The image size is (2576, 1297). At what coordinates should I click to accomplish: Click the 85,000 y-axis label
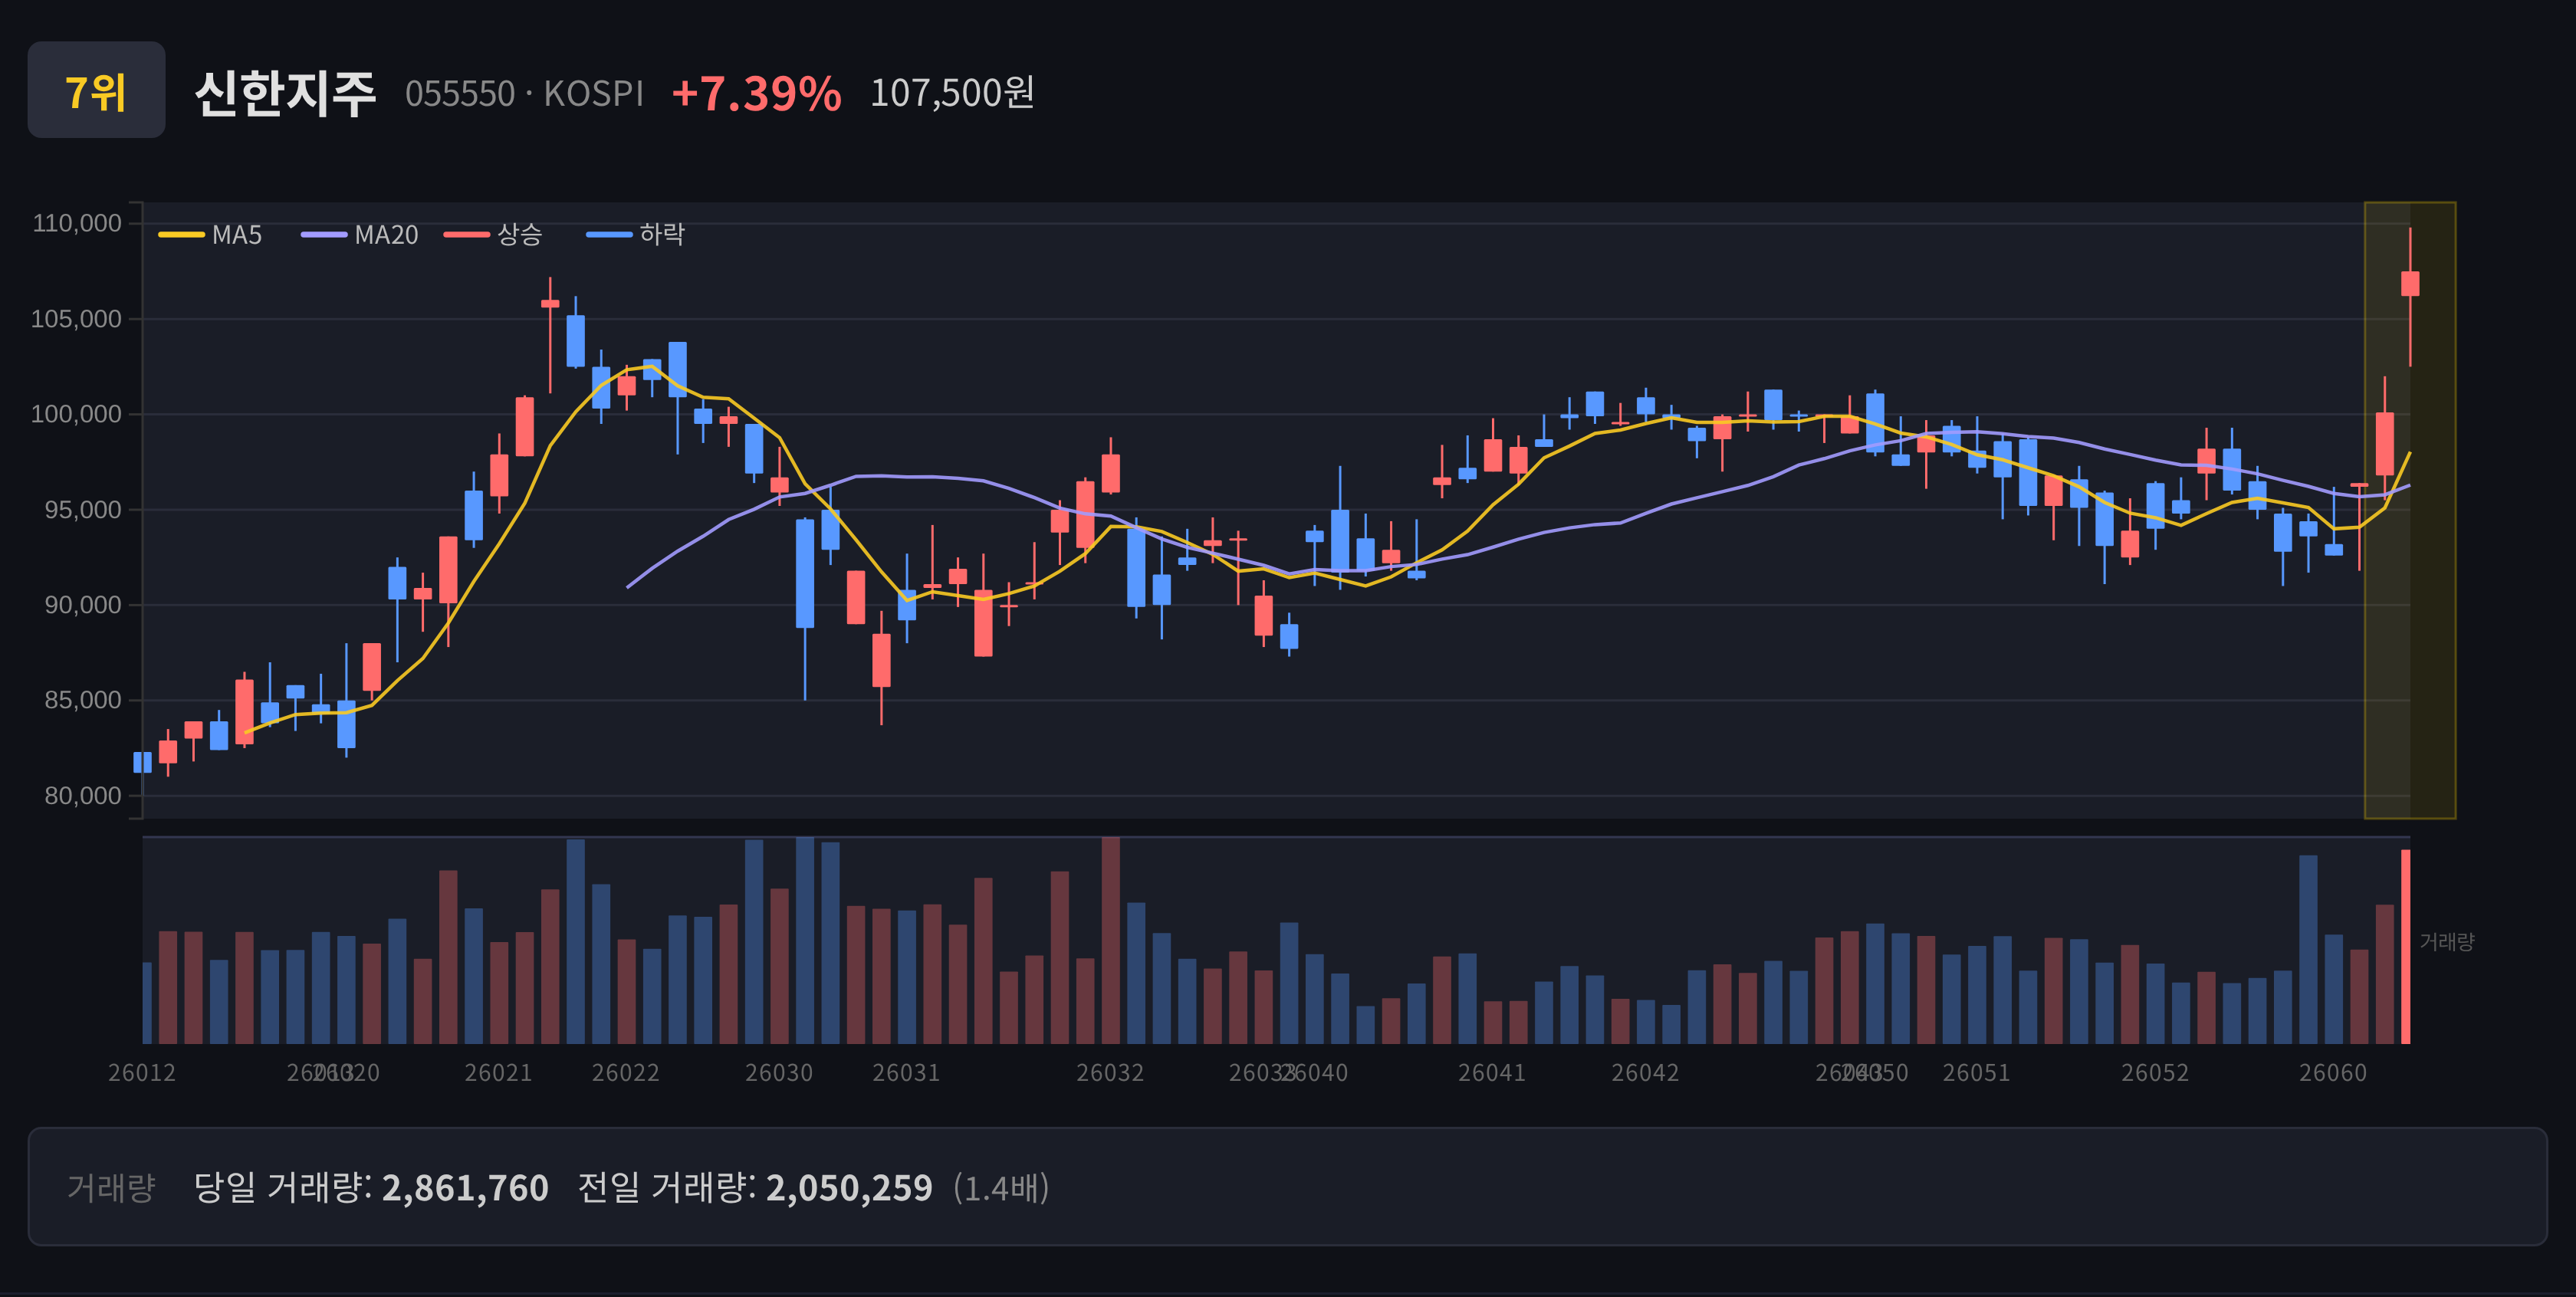(83, 700)
